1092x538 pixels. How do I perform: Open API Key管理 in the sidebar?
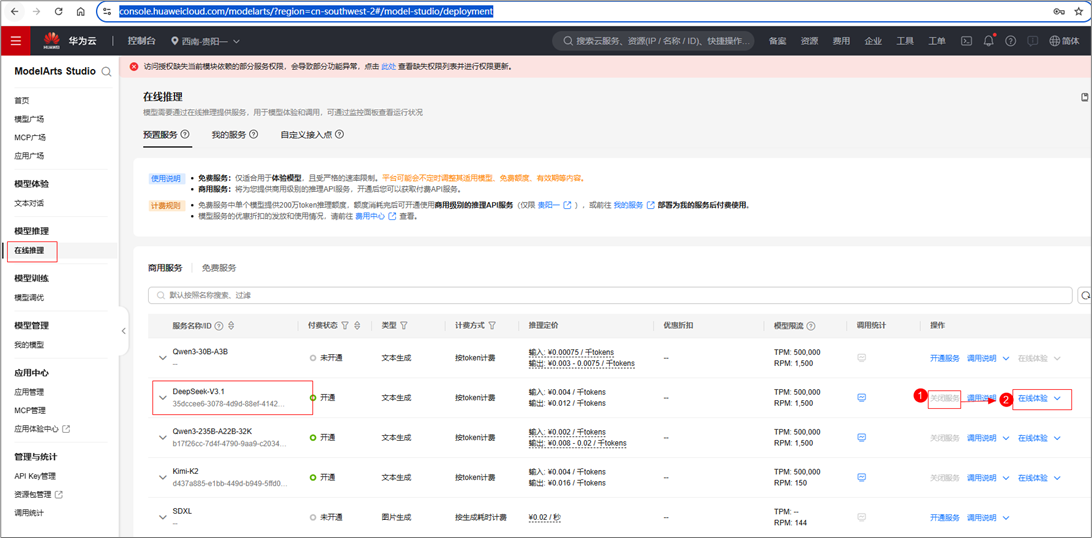tap(35, 476)
